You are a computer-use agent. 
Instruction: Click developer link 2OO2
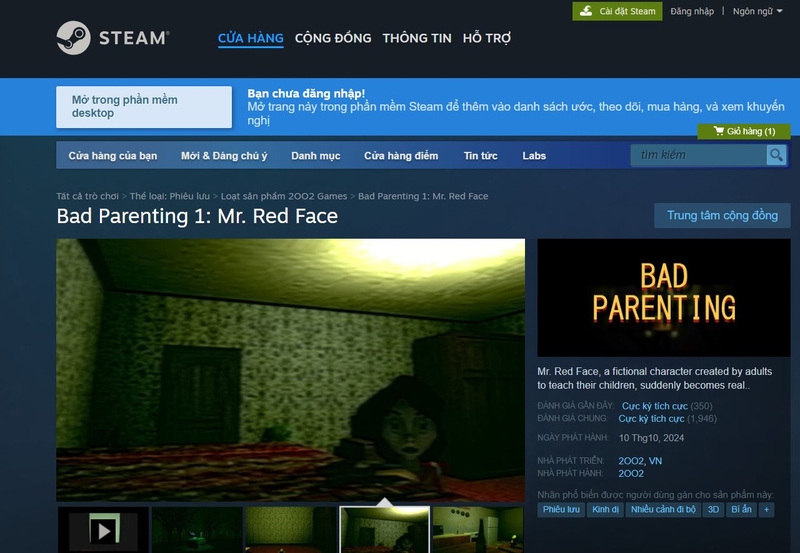pyautogui.click(x=632, y=461)
